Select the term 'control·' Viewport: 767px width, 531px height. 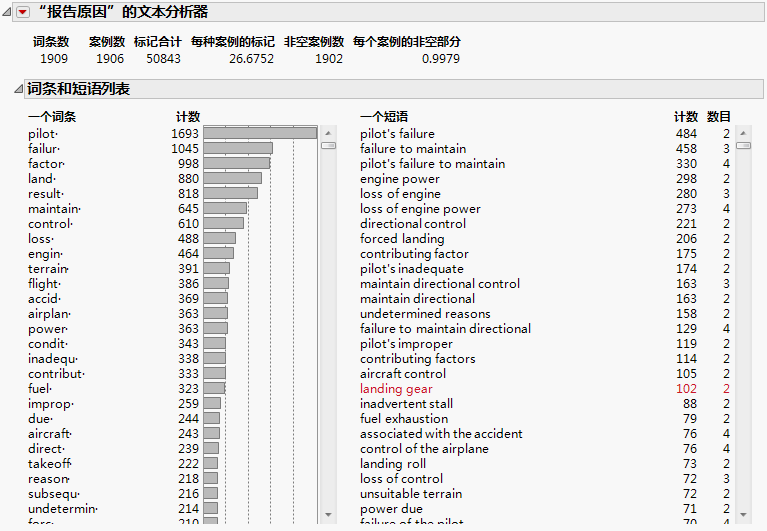pyautogui.click(x=50, y=224)
